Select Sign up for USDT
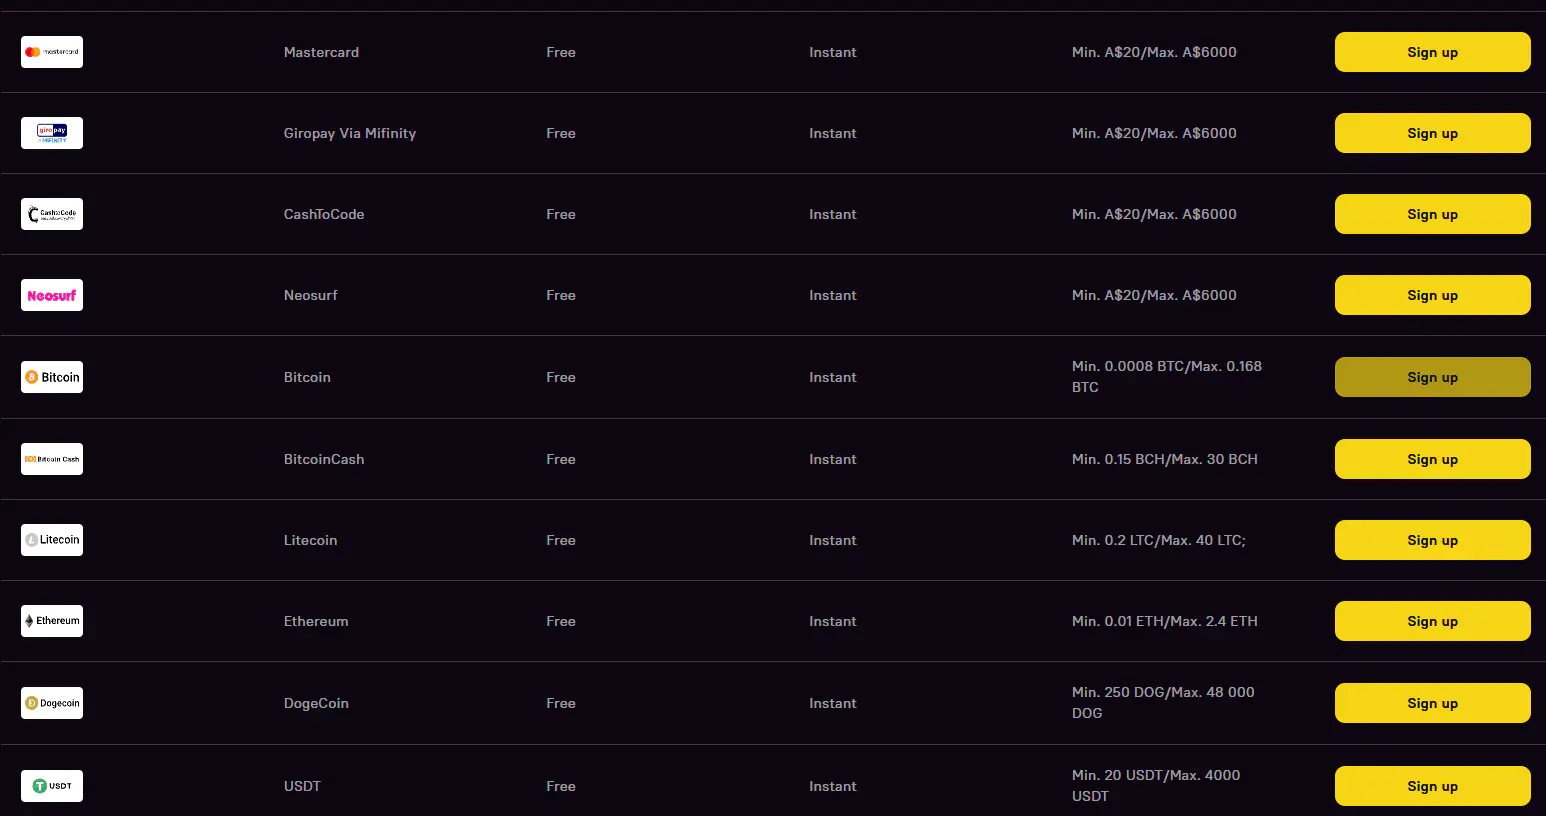The height and width of the screenshot is (816, 1546). click(1432, 786)
